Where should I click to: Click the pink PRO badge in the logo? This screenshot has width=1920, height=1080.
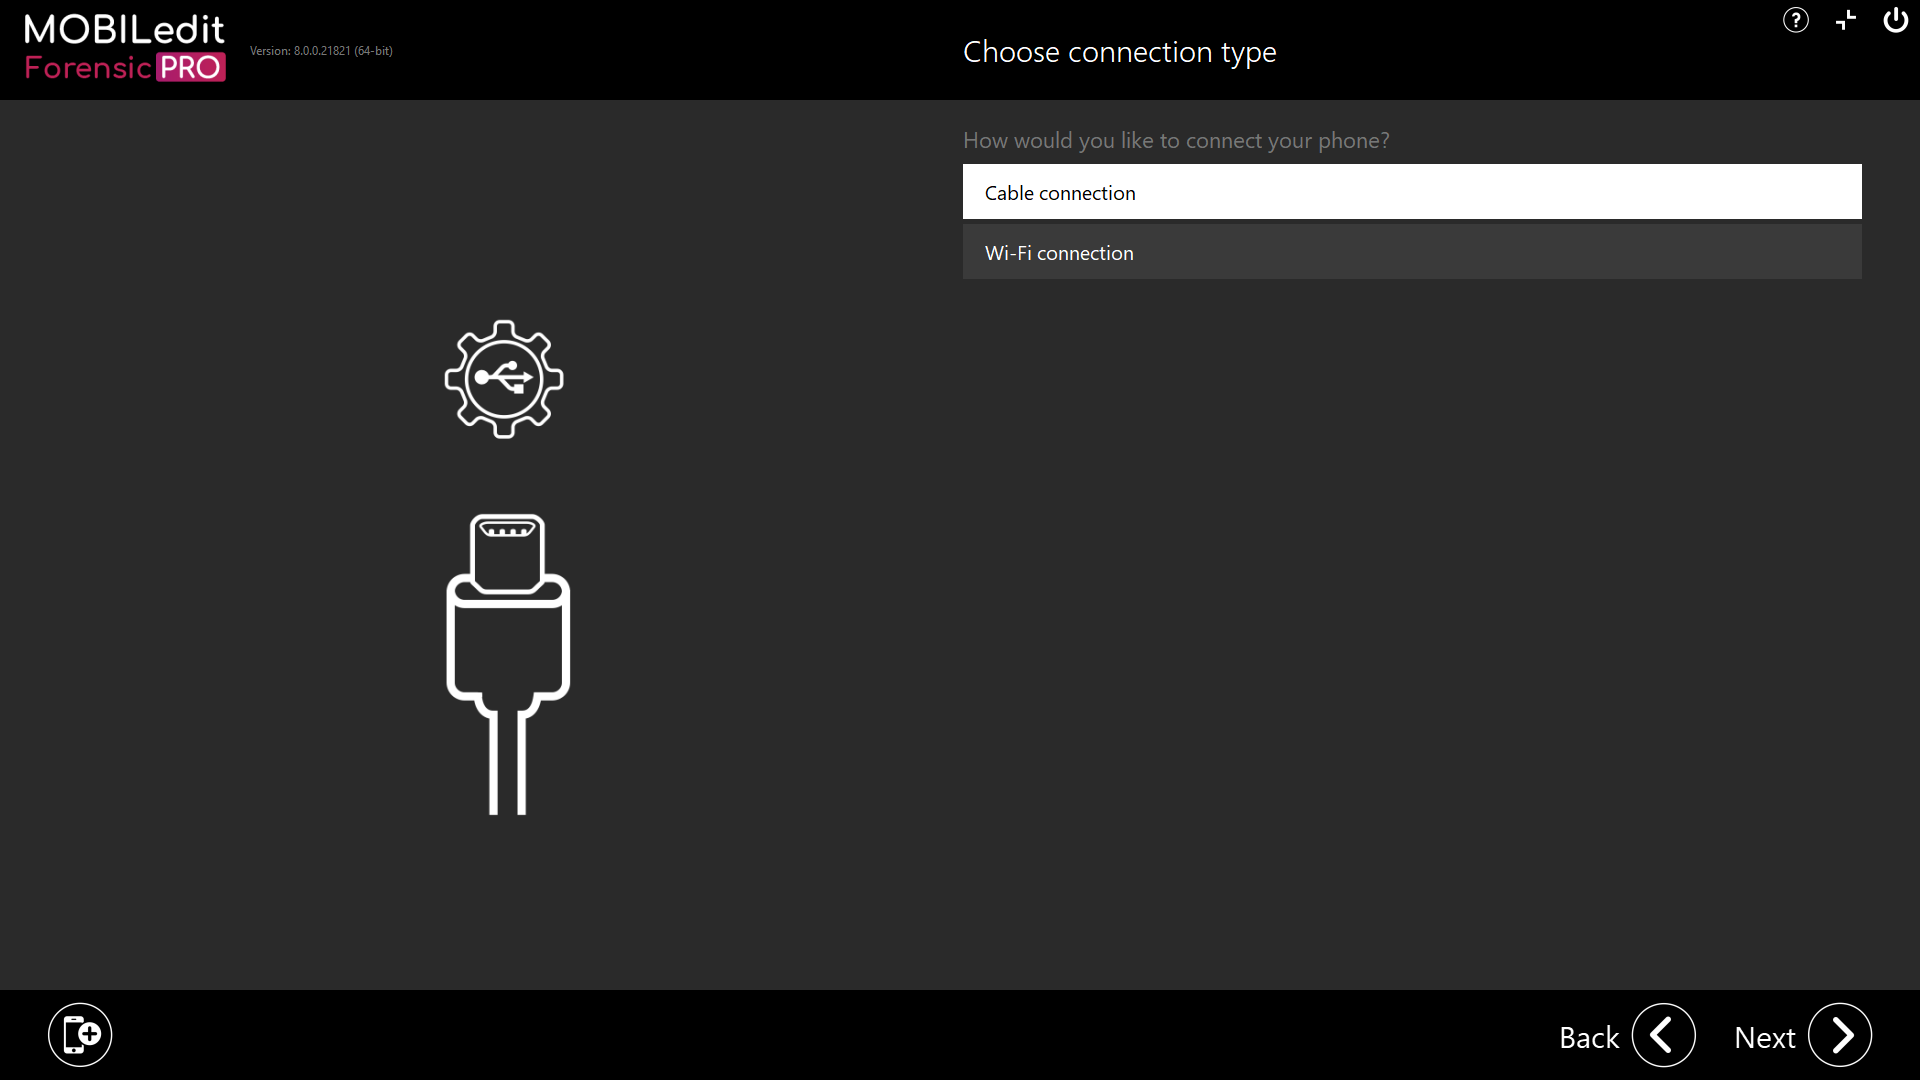(x=192, y=68)
